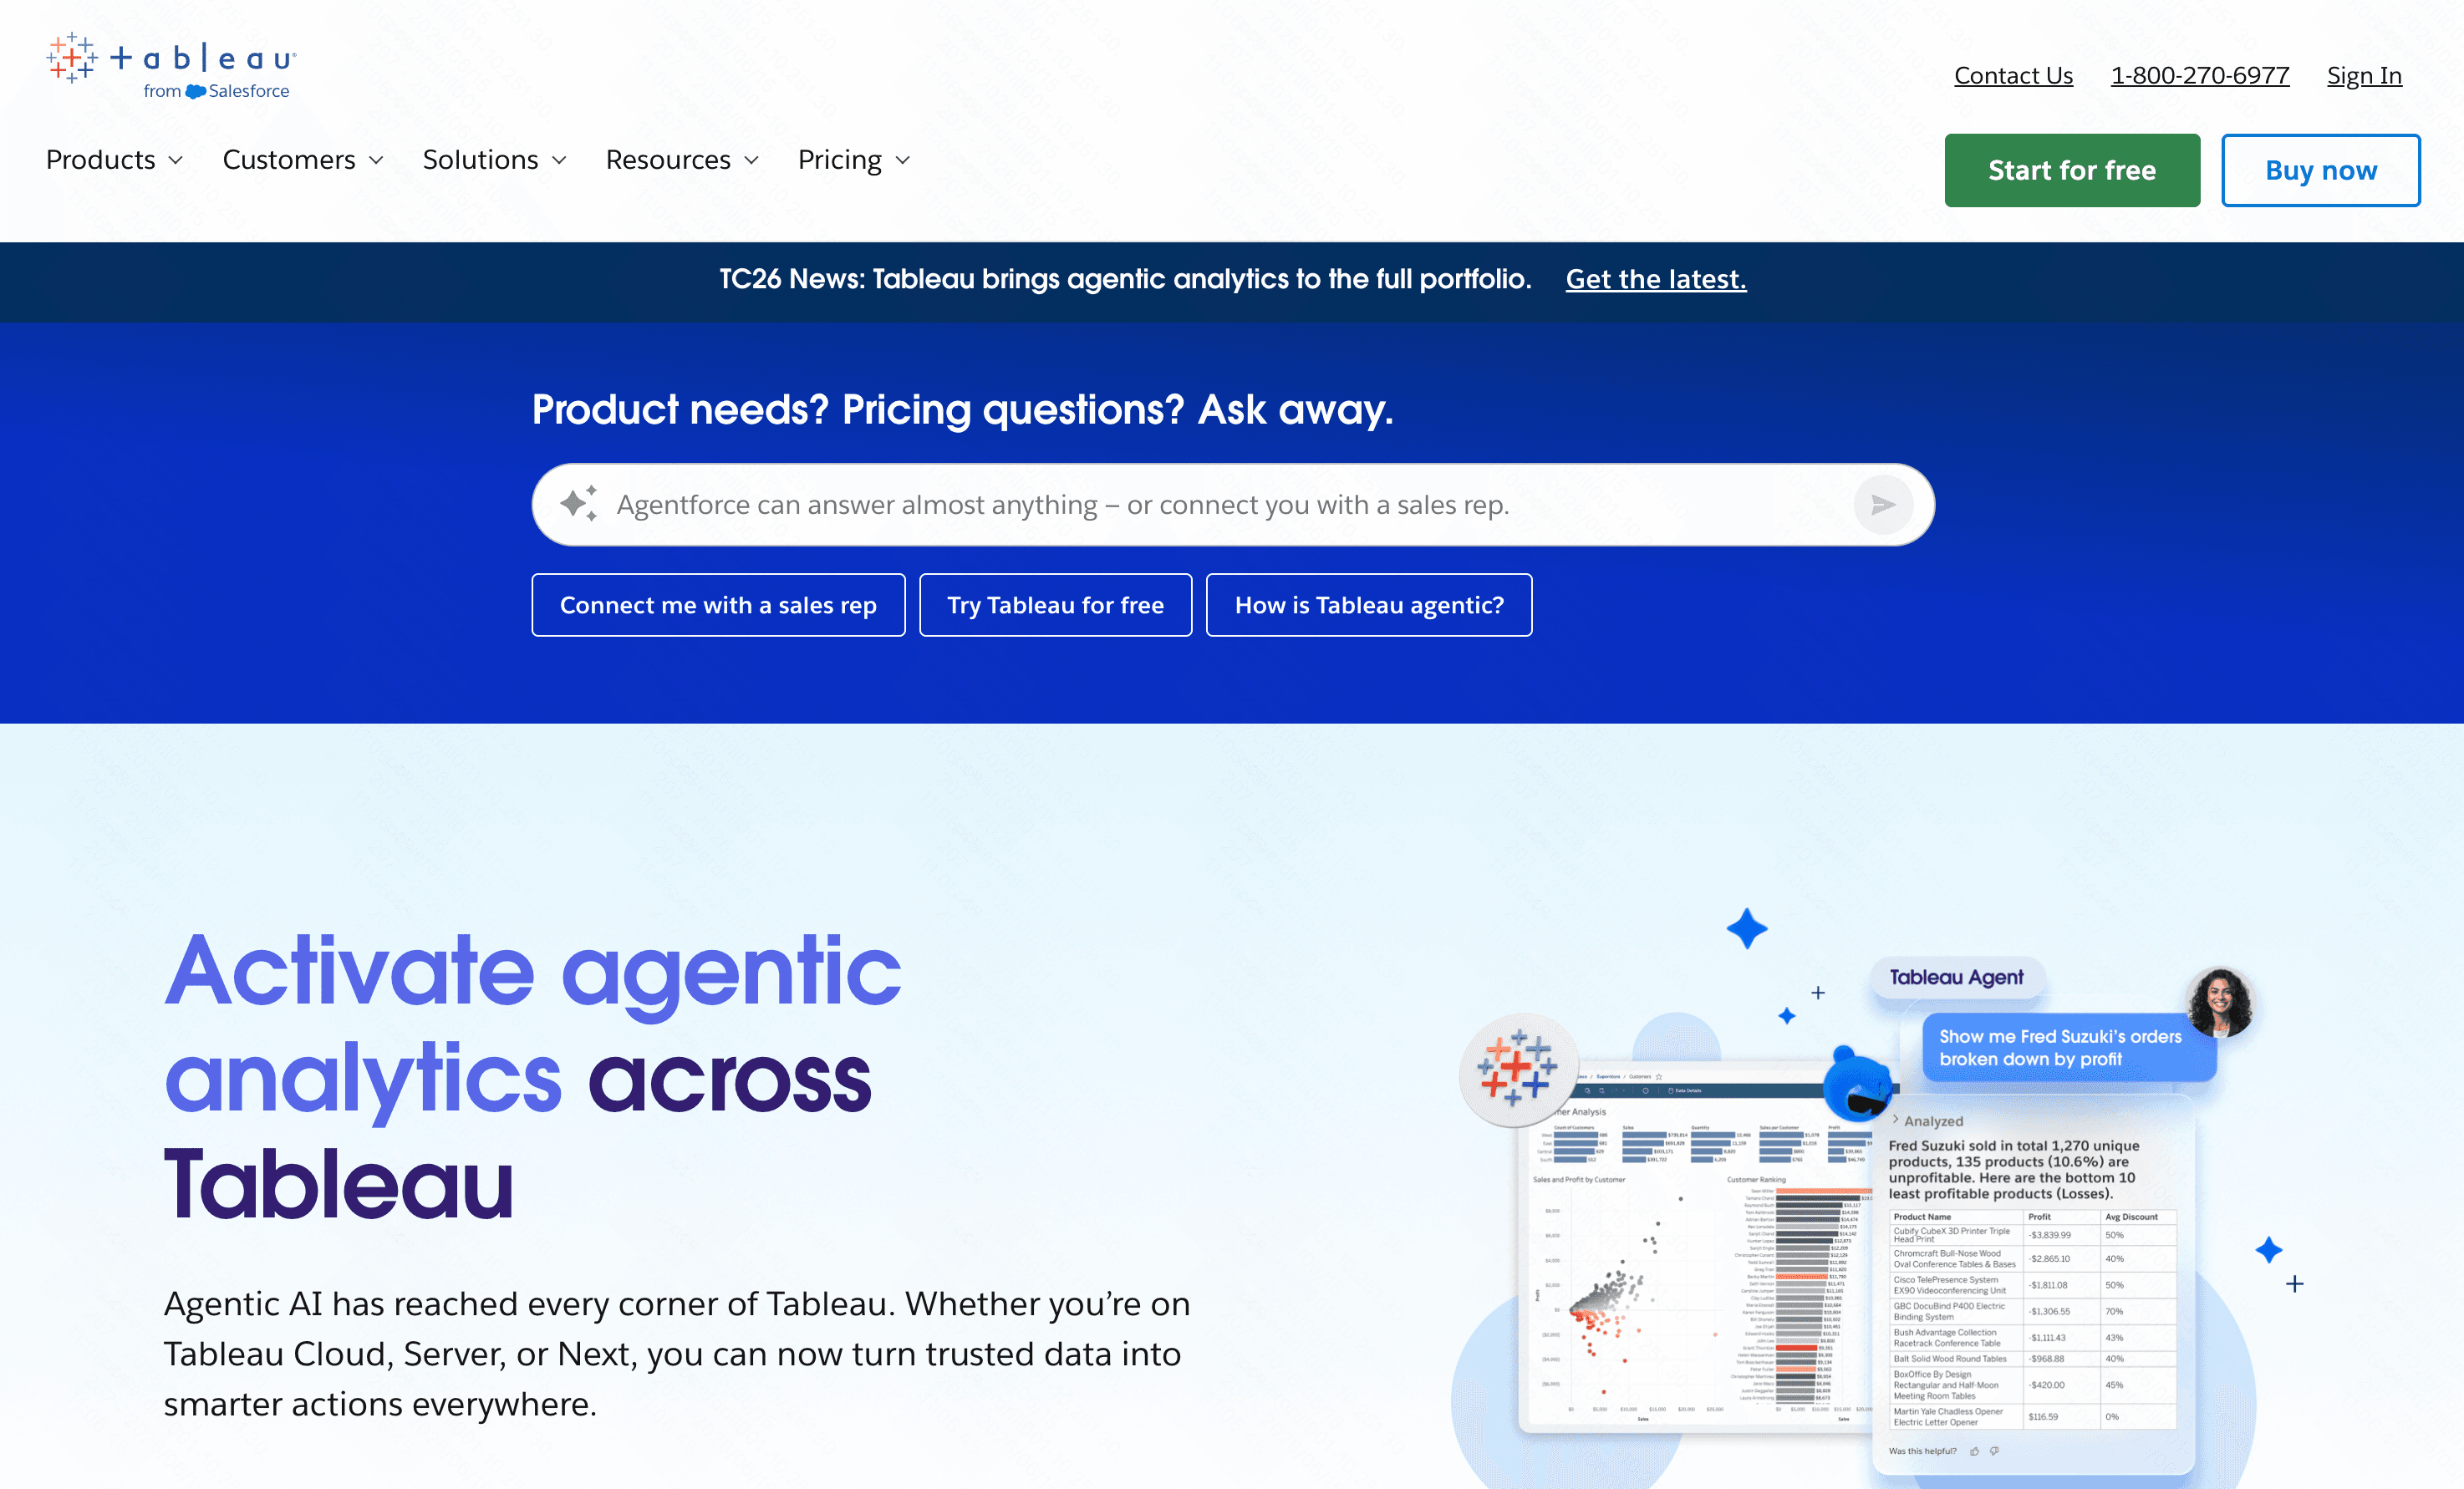Select "Connect me with a sales rep"

pyautogui.click(x=718, y=605)
